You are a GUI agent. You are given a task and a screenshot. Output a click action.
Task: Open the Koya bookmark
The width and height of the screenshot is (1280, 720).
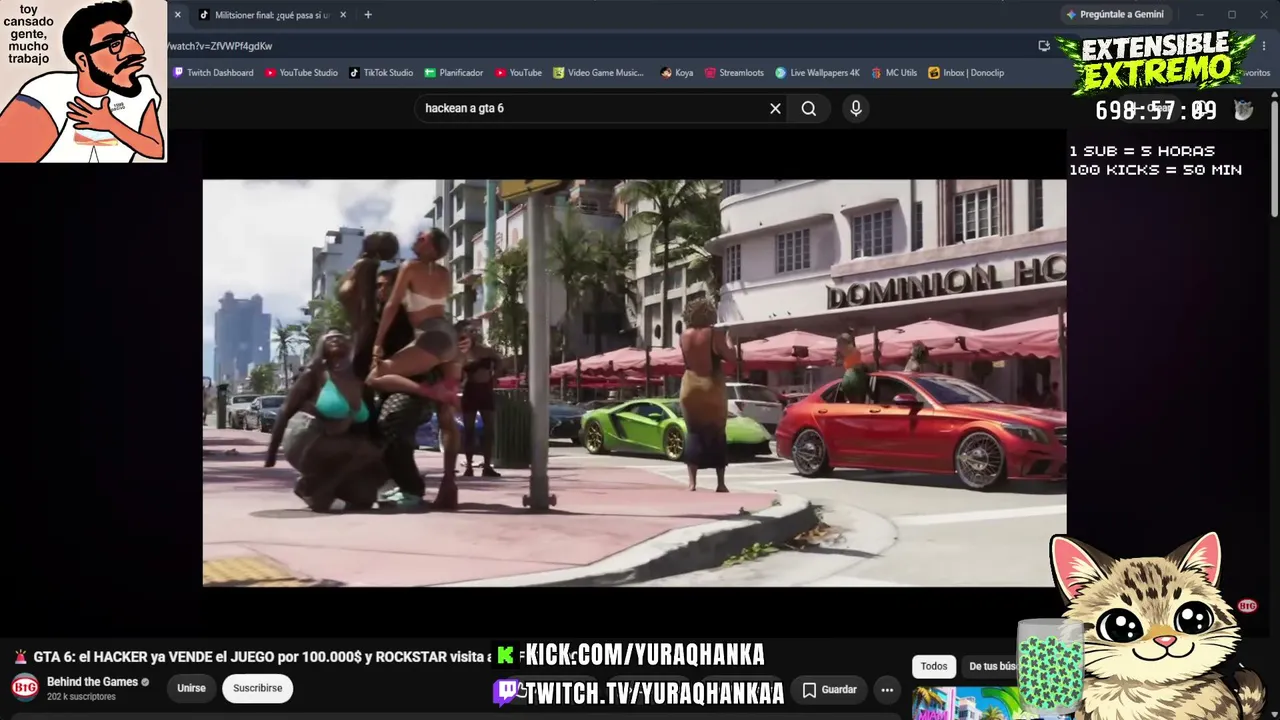point(677,73)
